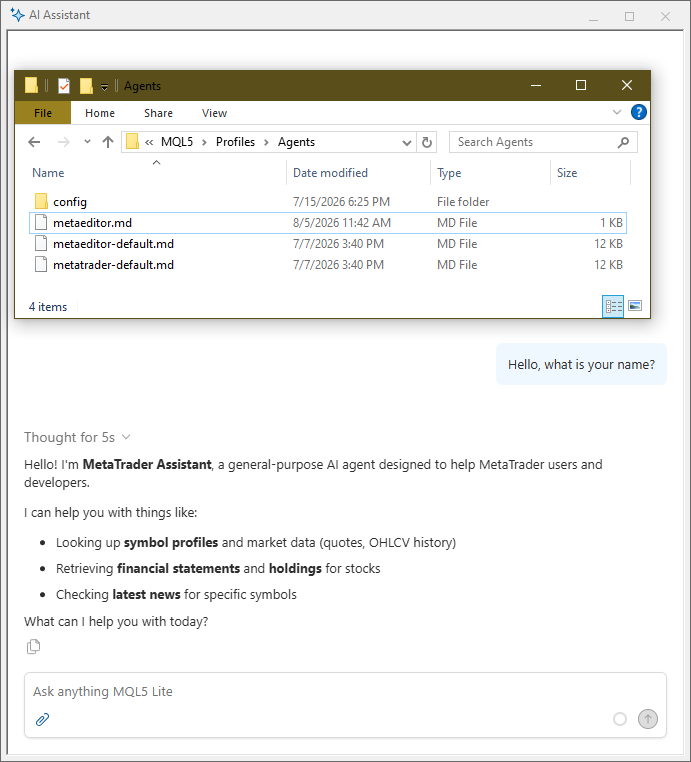Click the address bar folder icon
The height and width of the screenshot is (762, 691).
coord(132,141)
